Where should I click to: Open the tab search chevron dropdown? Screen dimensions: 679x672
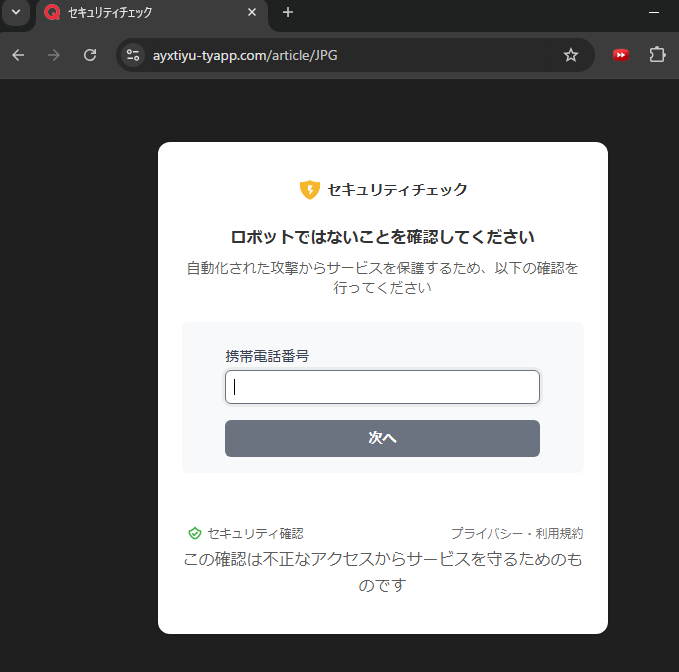pos(15,12)
